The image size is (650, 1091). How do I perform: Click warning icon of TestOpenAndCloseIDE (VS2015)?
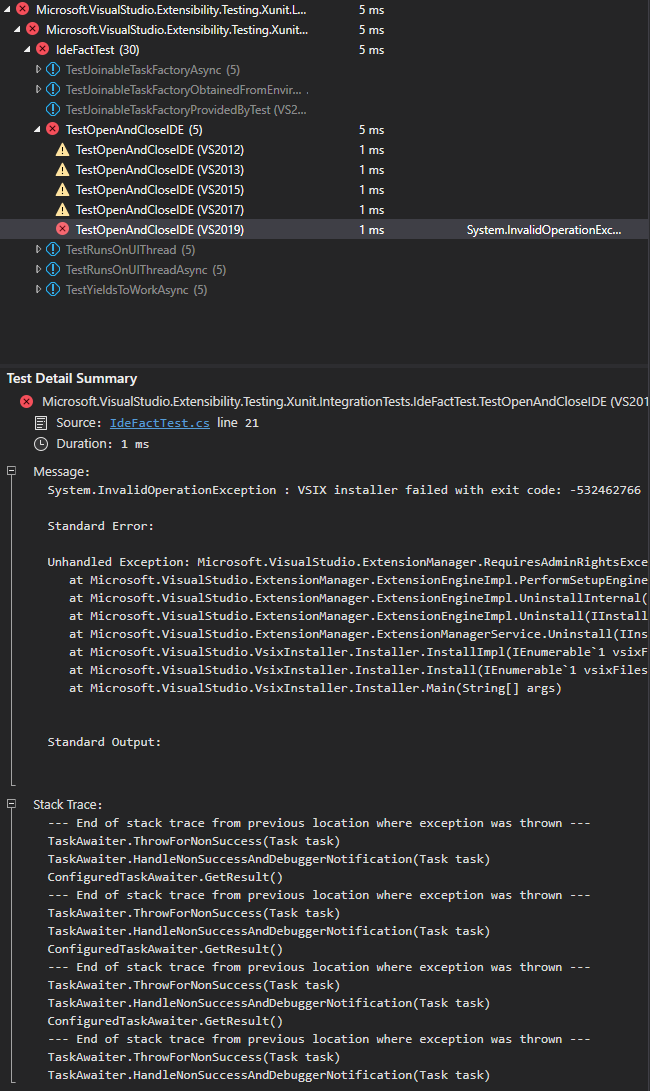pyautogui.click(x=63, y=190)
